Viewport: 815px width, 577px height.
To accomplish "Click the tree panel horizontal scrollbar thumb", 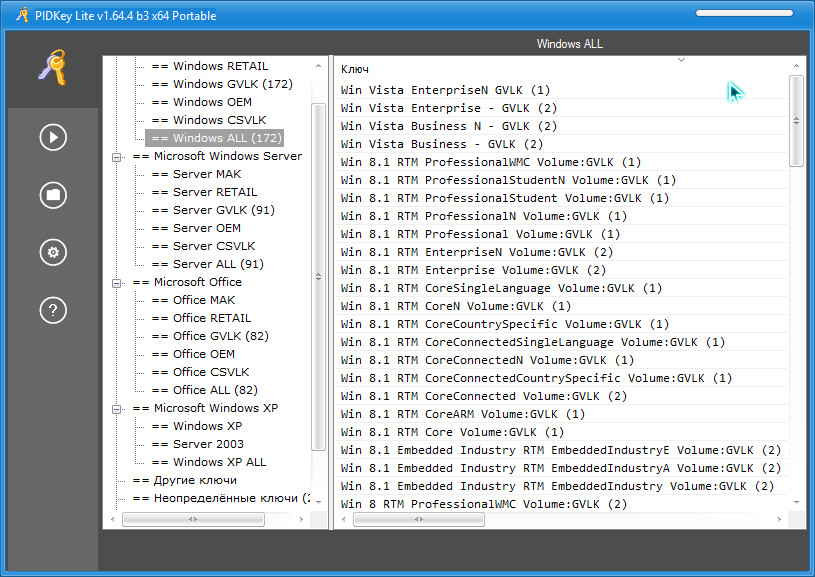I will (193, 519).
